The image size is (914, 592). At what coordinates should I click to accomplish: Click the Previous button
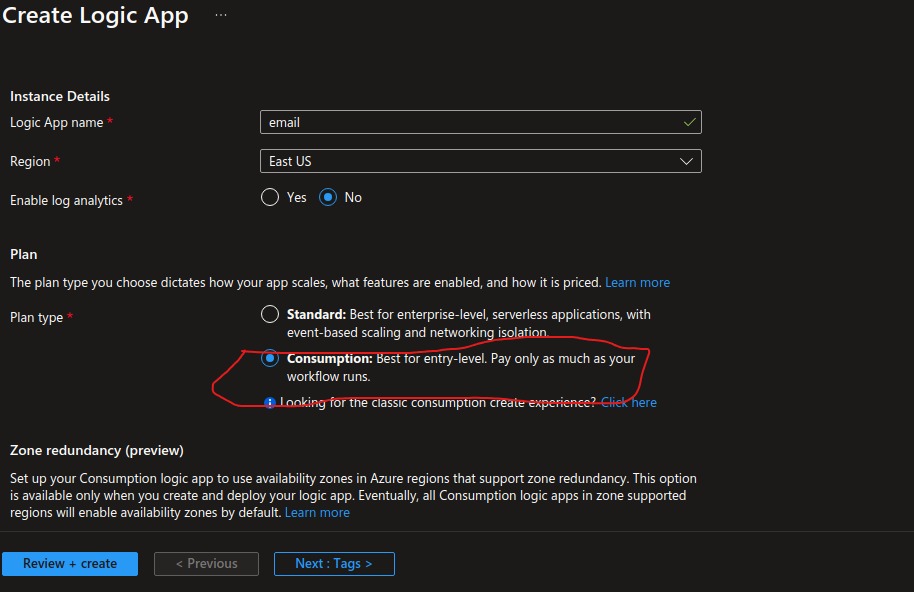point(206,564)
